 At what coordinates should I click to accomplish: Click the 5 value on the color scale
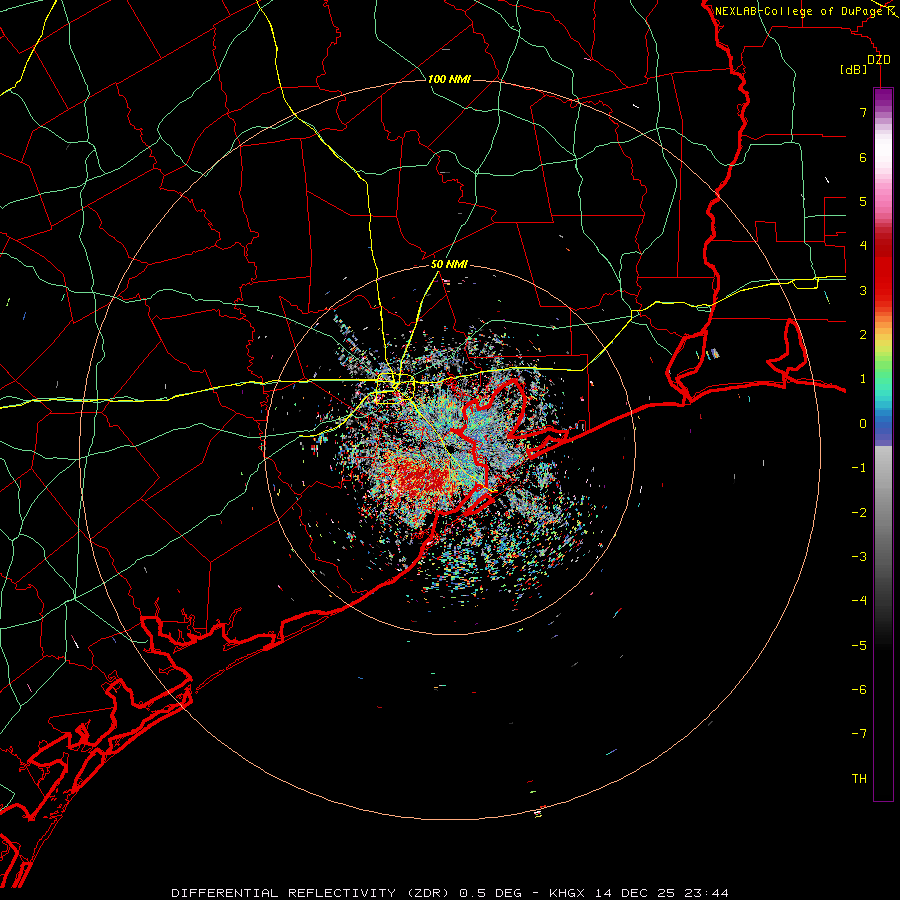(863, 201)
